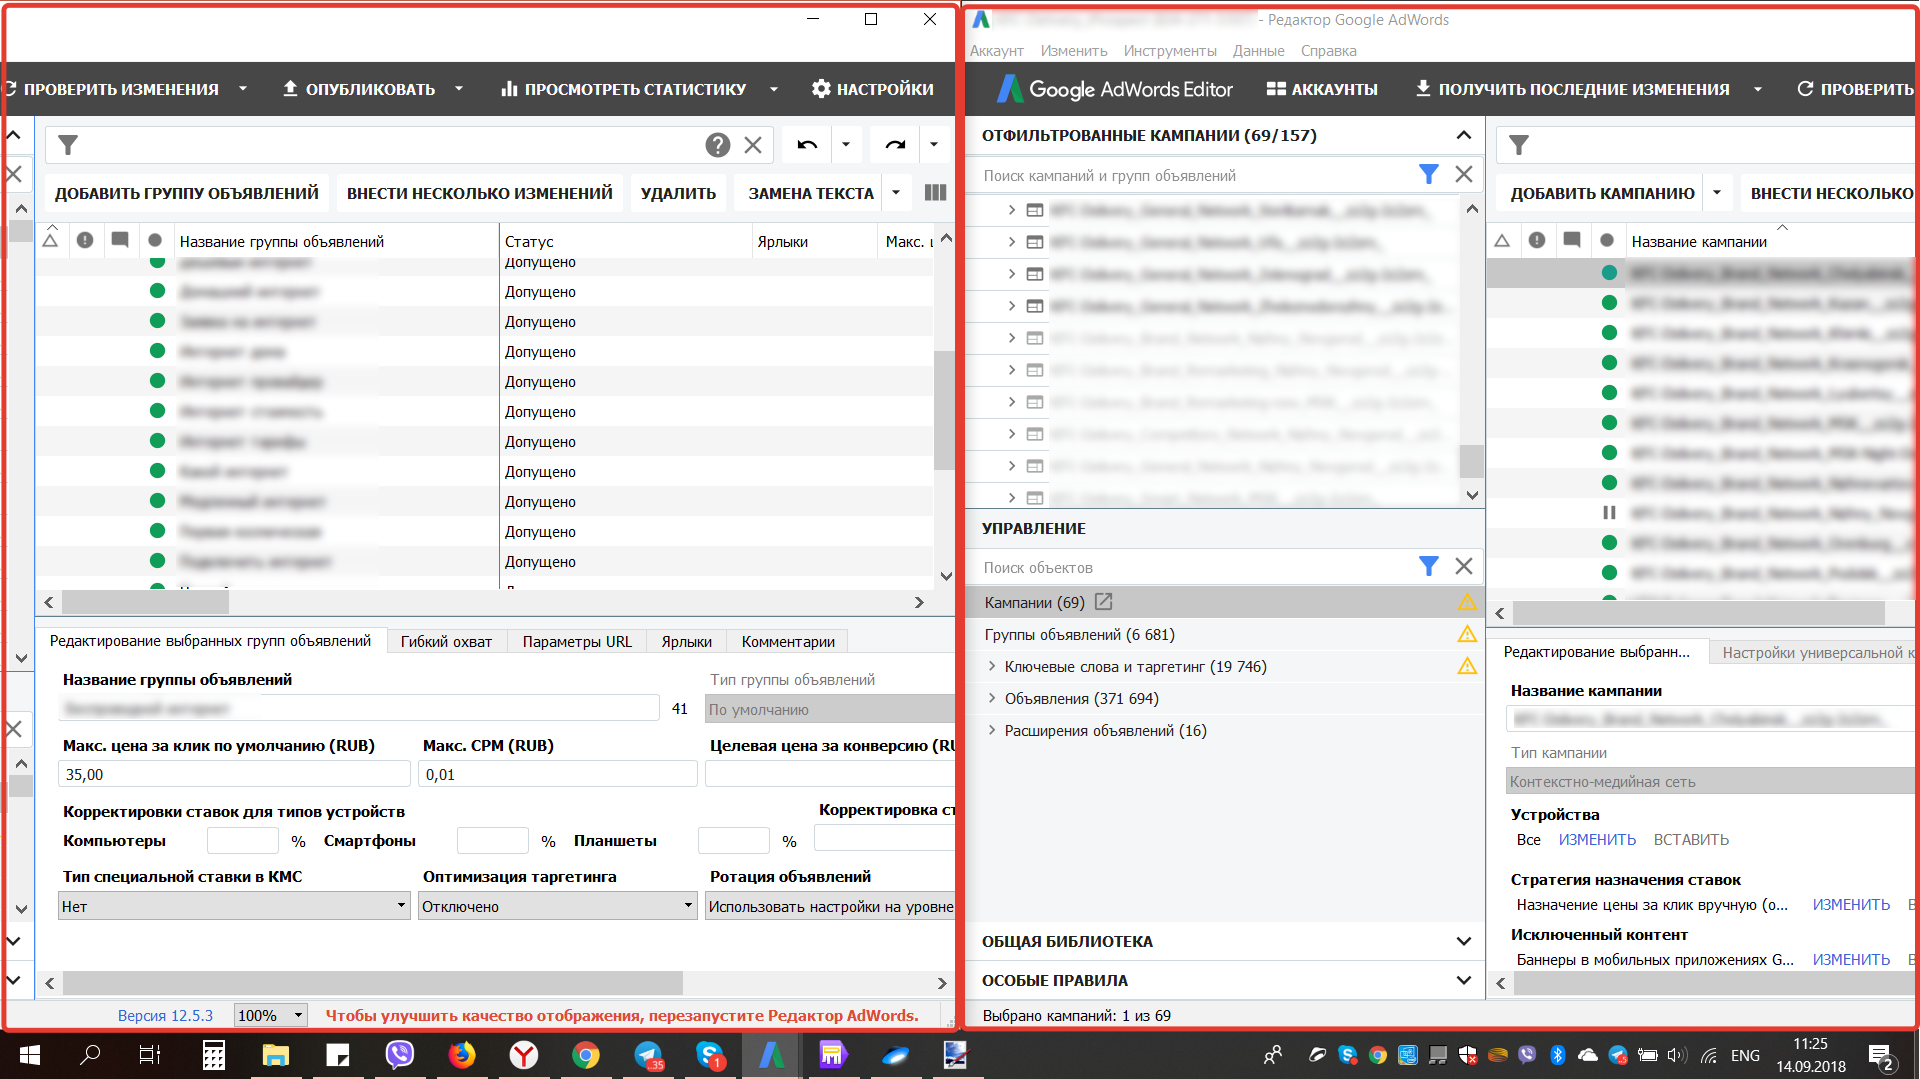Click the filter funnel icon in left window
This screenshot has height=1079, width=1920.
[68, 145]
